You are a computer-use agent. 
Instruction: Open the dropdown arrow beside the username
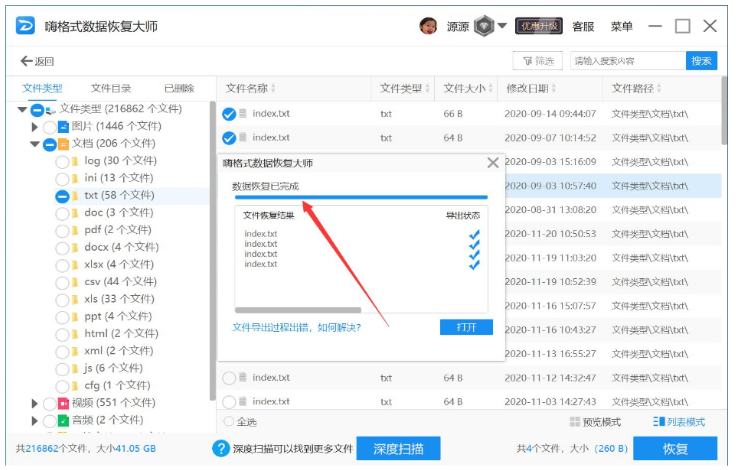coord(502,25)
